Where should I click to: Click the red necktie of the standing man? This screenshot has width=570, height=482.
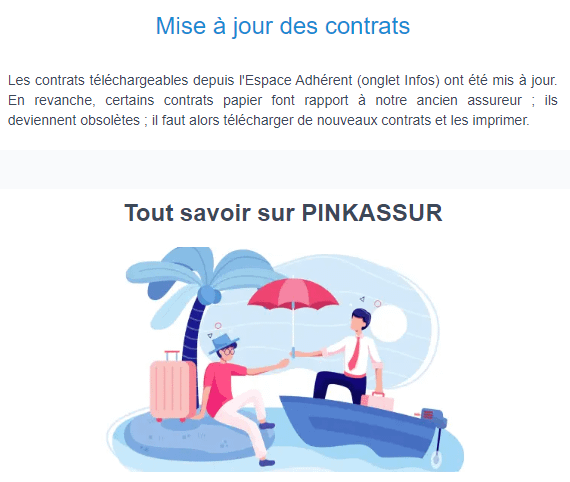(x=355, y=353)
